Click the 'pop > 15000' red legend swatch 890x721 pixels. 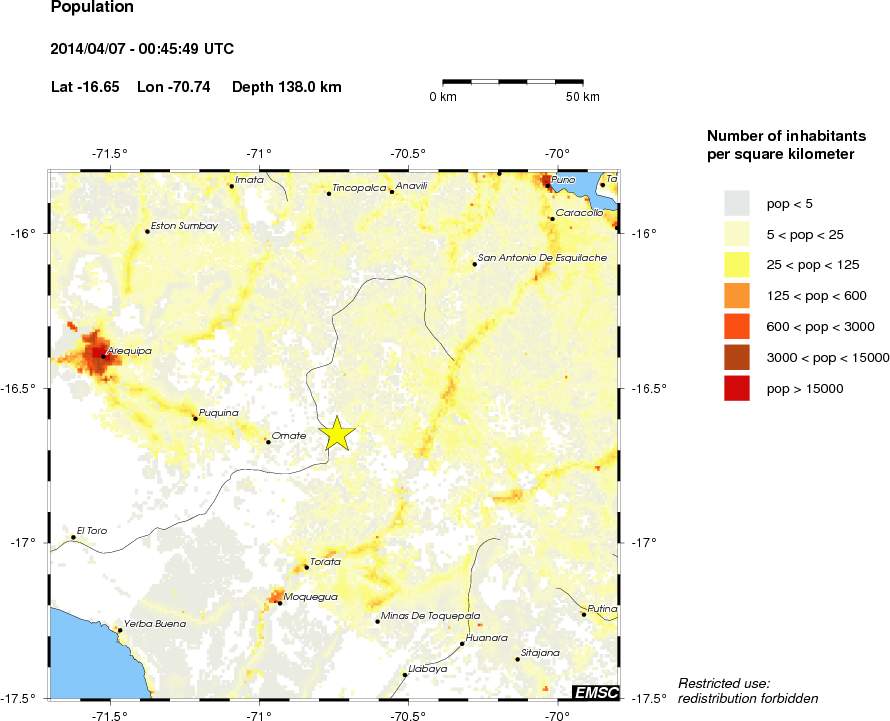[x=737, y=388]
